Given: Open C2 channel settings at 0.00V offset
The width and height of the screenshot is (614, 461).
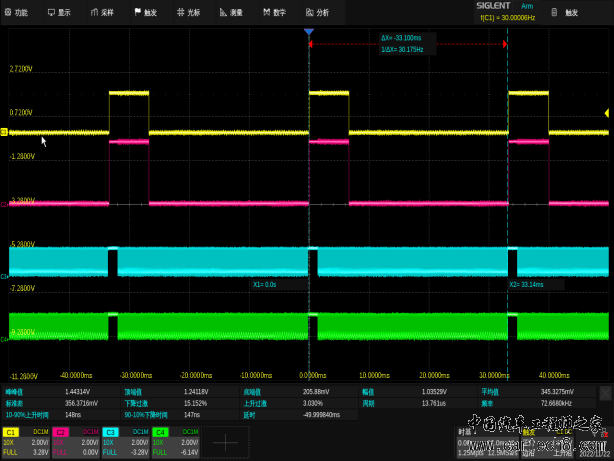Looking at the screenshot, I should point(76,442).
